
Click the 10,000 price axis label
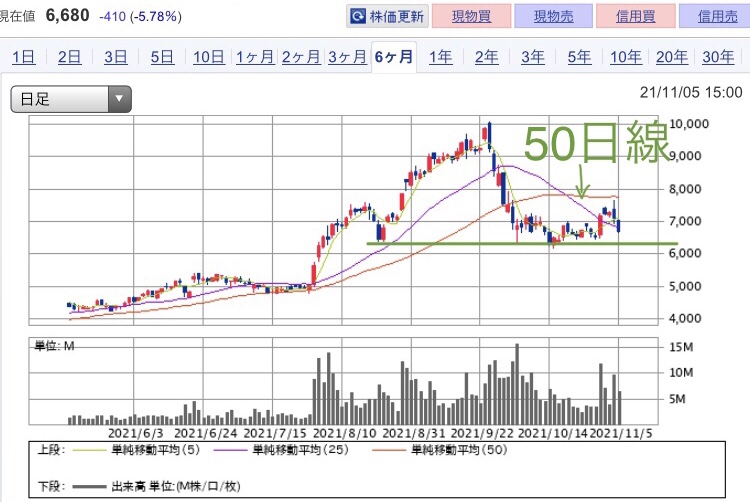[689, 124]
